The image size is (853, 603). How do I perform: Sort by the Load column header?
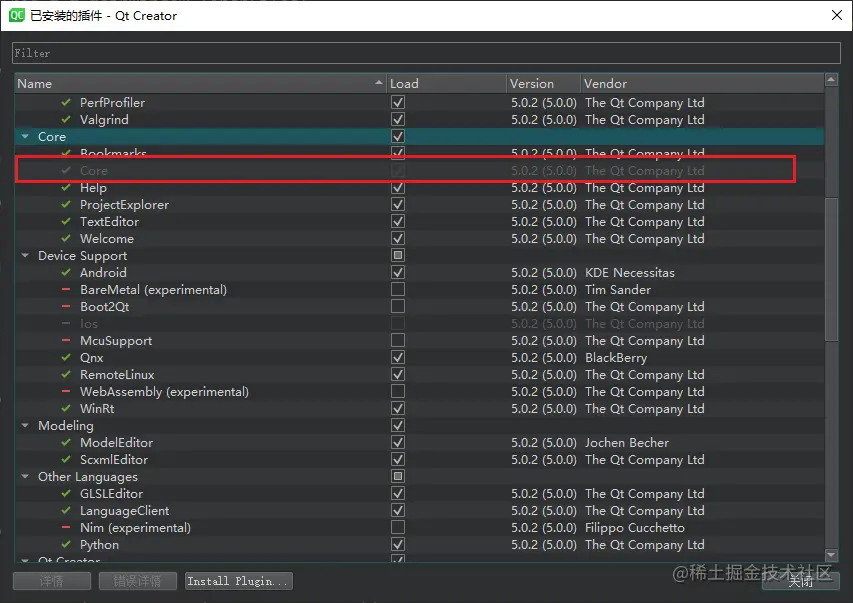(x=447, y=83)
